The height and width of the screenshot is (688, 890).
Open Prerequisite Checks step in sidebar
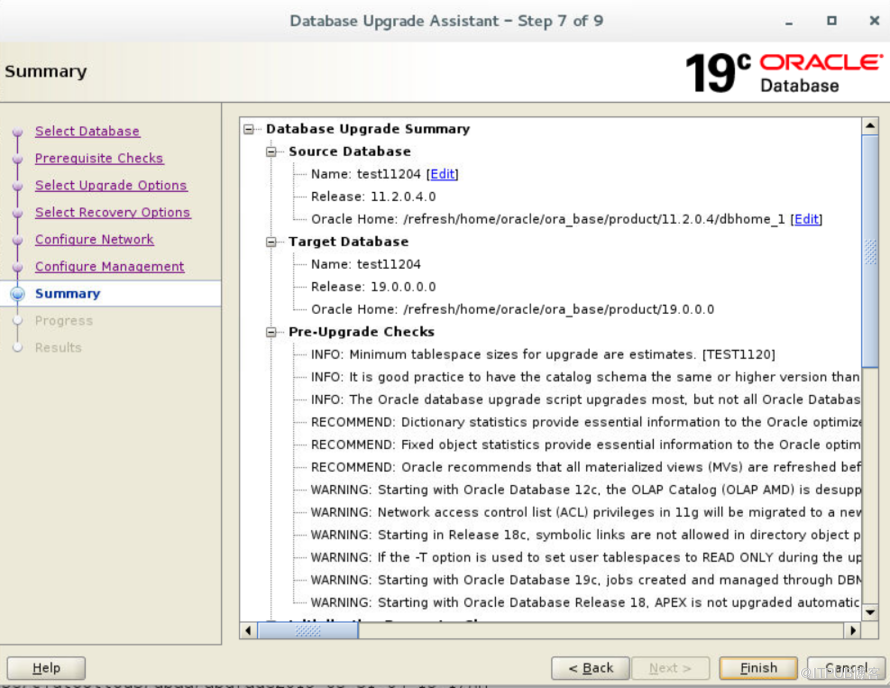99,158
